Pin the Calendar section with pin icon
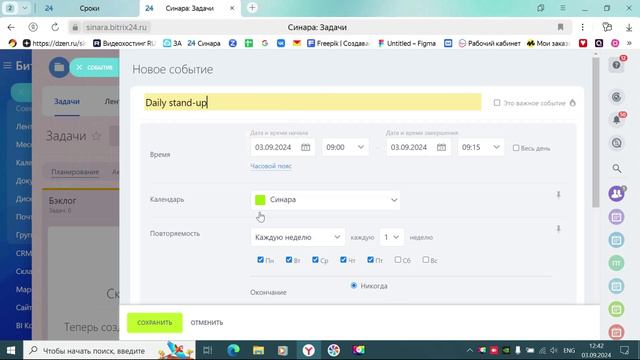The image size is (640, 360). [x=558, y=195]
